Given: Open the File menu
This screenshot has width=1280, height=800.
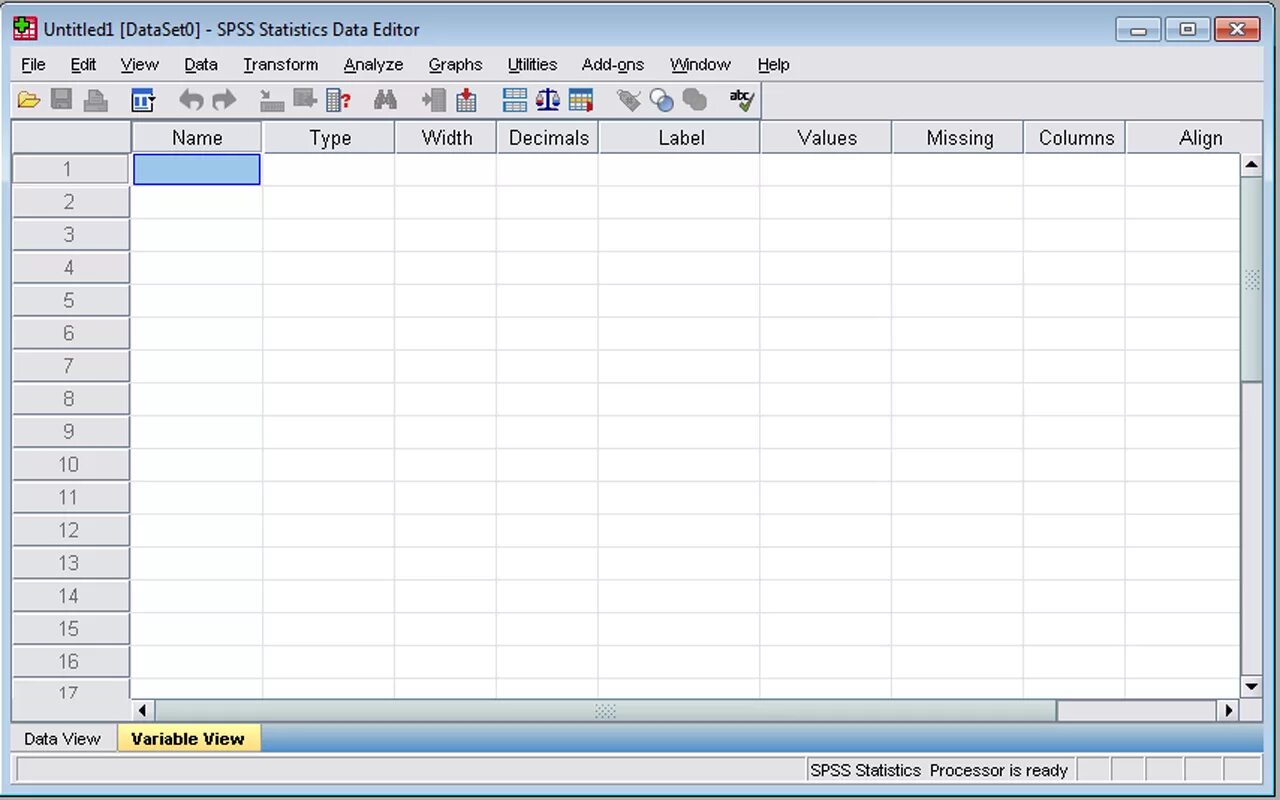Looking at the screenshot, I should [x=33, y=64].
